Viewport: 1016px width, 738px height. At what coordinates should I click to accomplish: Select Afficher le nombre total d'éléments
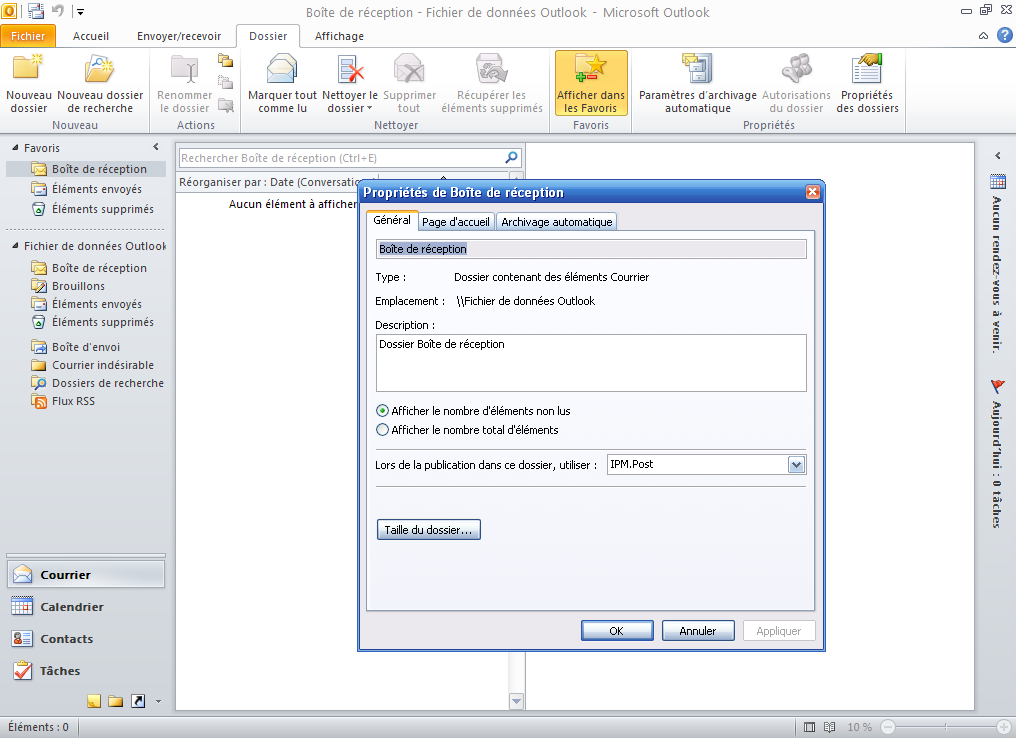[467, 430]
